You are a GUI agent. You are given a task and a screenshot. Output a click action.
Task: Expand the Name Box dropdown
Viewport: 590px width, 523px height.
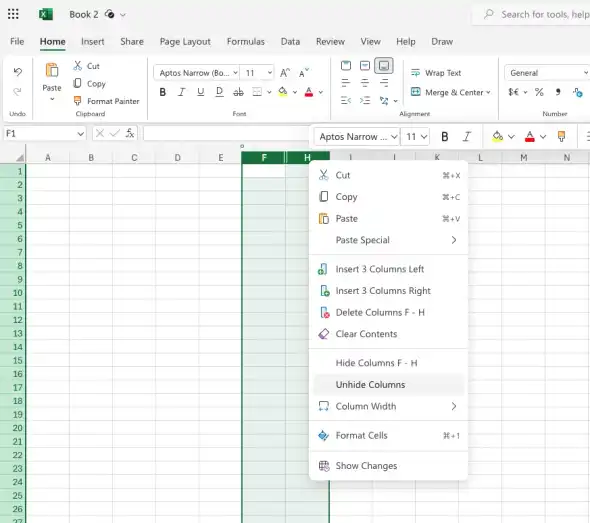coord(81,134)
